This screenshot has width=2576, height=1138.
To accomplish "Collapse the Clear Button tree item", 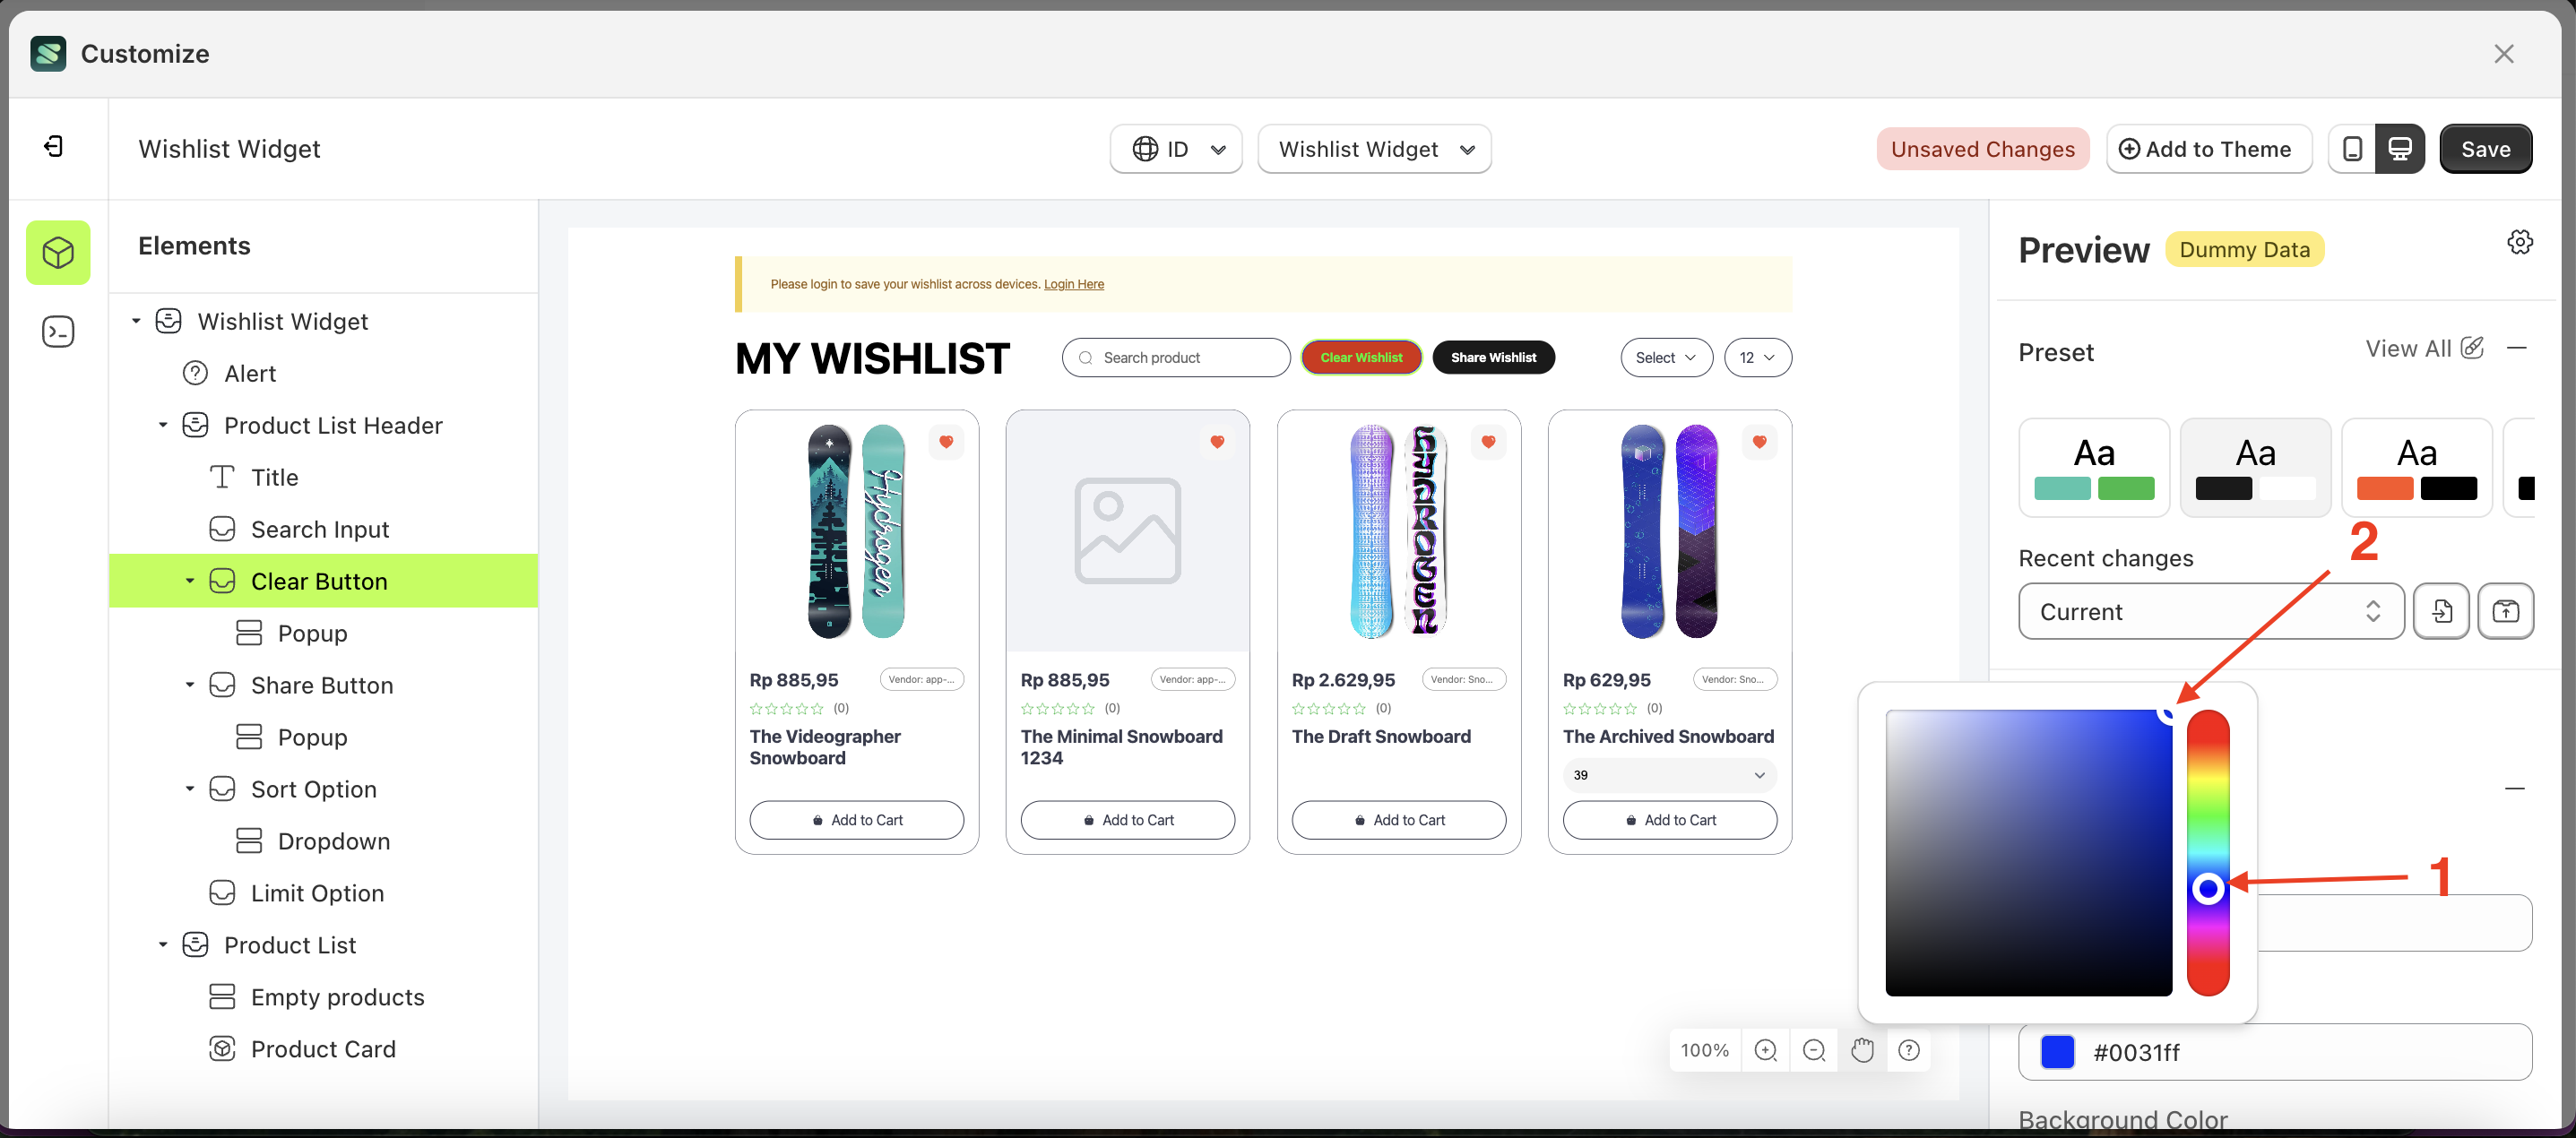I will (189, 581).
